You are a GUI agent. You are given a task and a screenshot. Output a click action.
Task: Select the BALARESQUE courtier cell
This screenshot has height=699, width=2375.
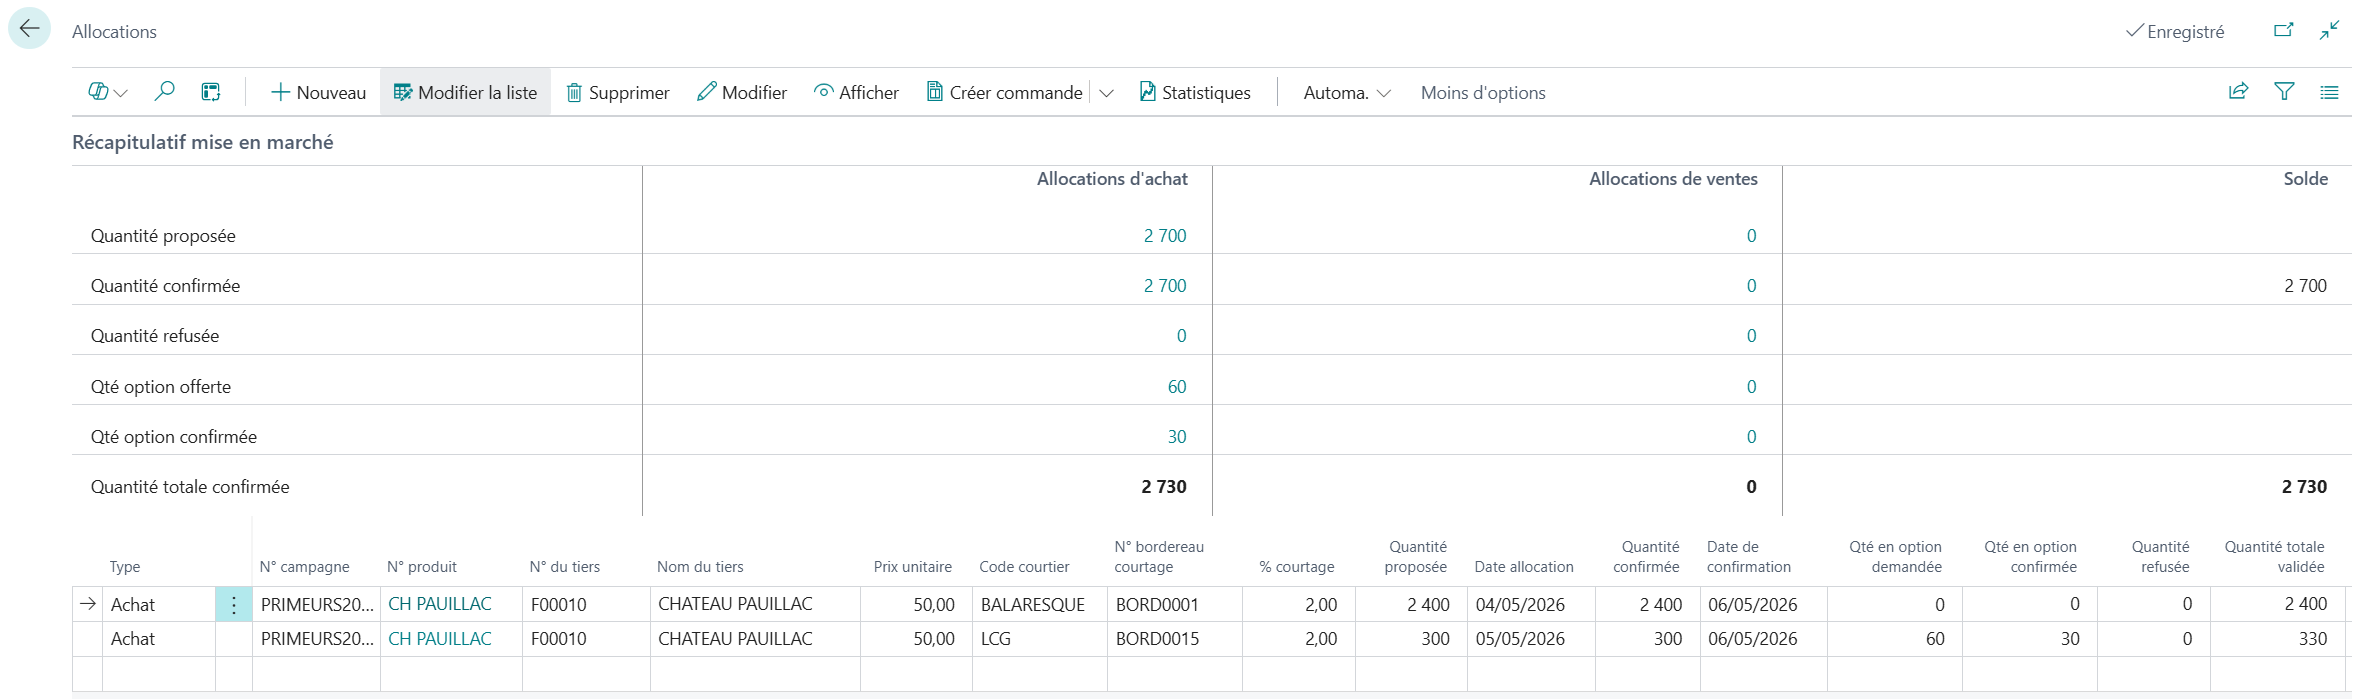click(x=1039, y=604)
